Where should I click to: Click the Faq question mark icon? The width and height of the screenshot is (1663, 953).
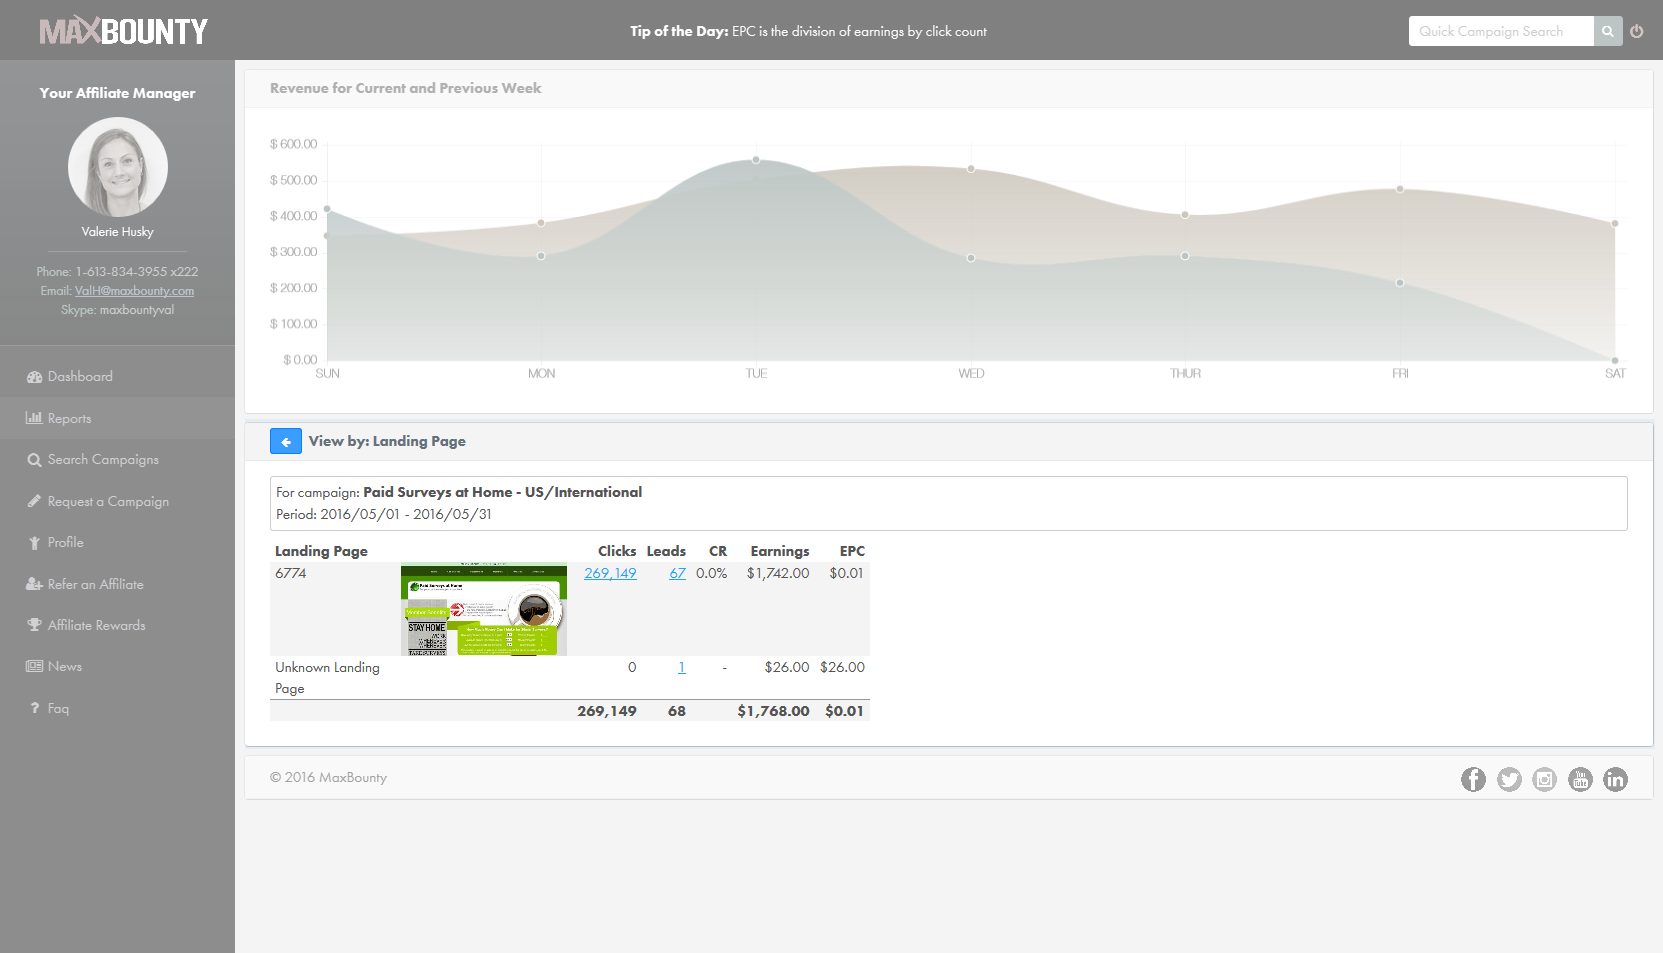(34, 708)
